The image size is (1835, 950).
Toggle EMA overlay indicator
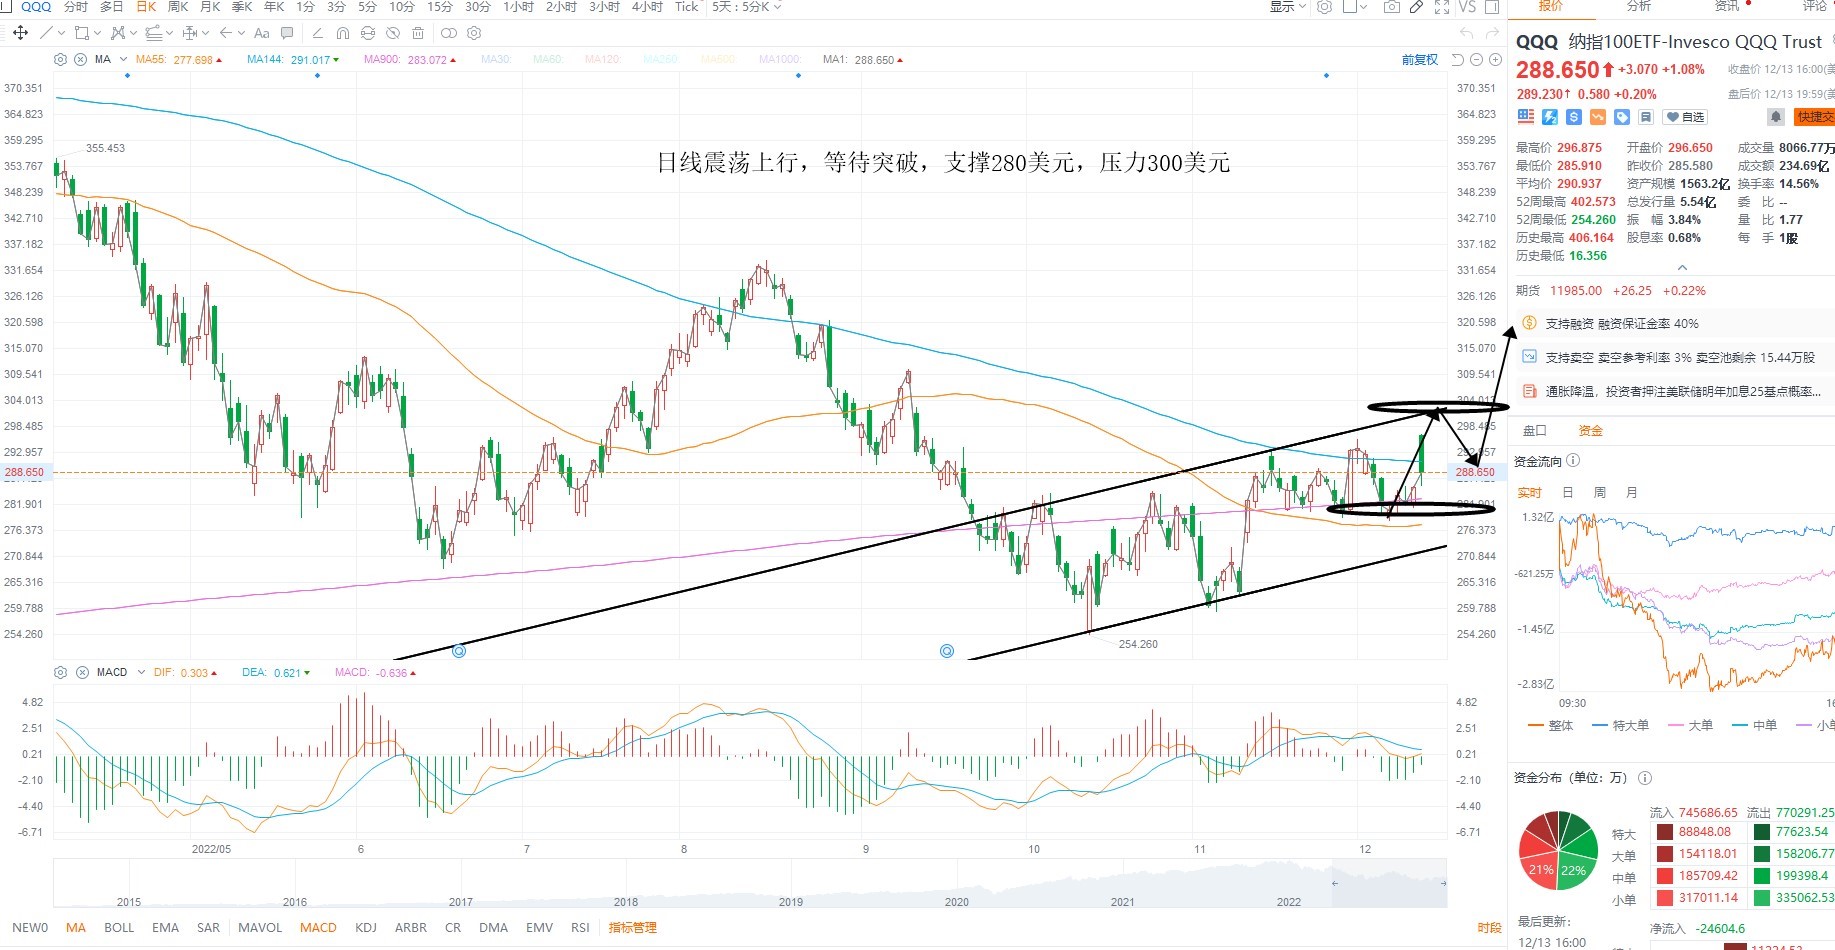[x=165, y=927]
